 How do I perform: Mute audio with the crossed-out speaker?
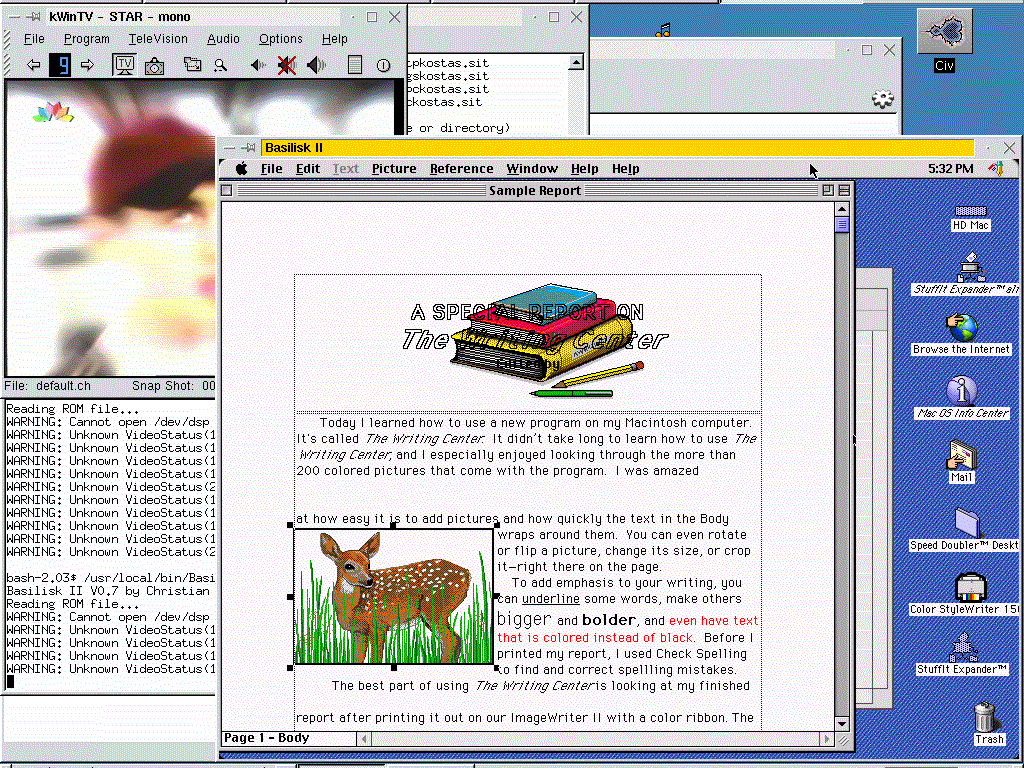(286, 65)
